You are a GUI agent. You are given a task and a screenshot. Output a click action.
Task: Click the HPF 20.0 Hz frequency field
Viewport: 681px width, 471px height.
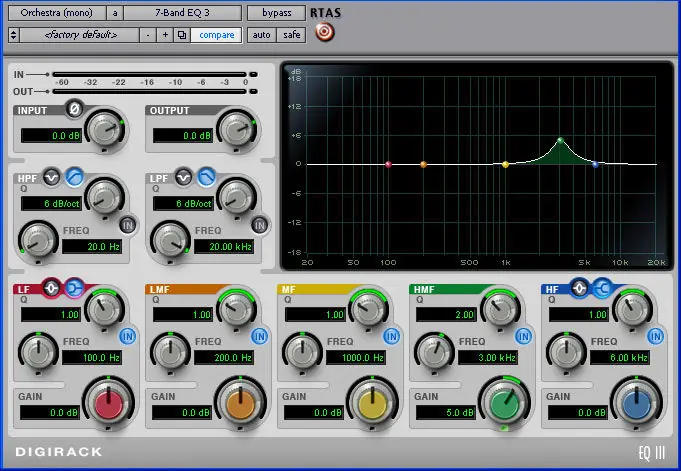(92, 247)
